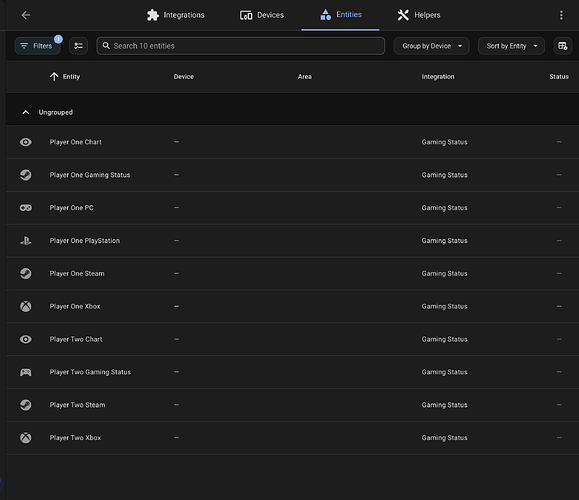Switch to the Integrations tab
This screenshot has width=579, height=500.
(x=175, y=15)
